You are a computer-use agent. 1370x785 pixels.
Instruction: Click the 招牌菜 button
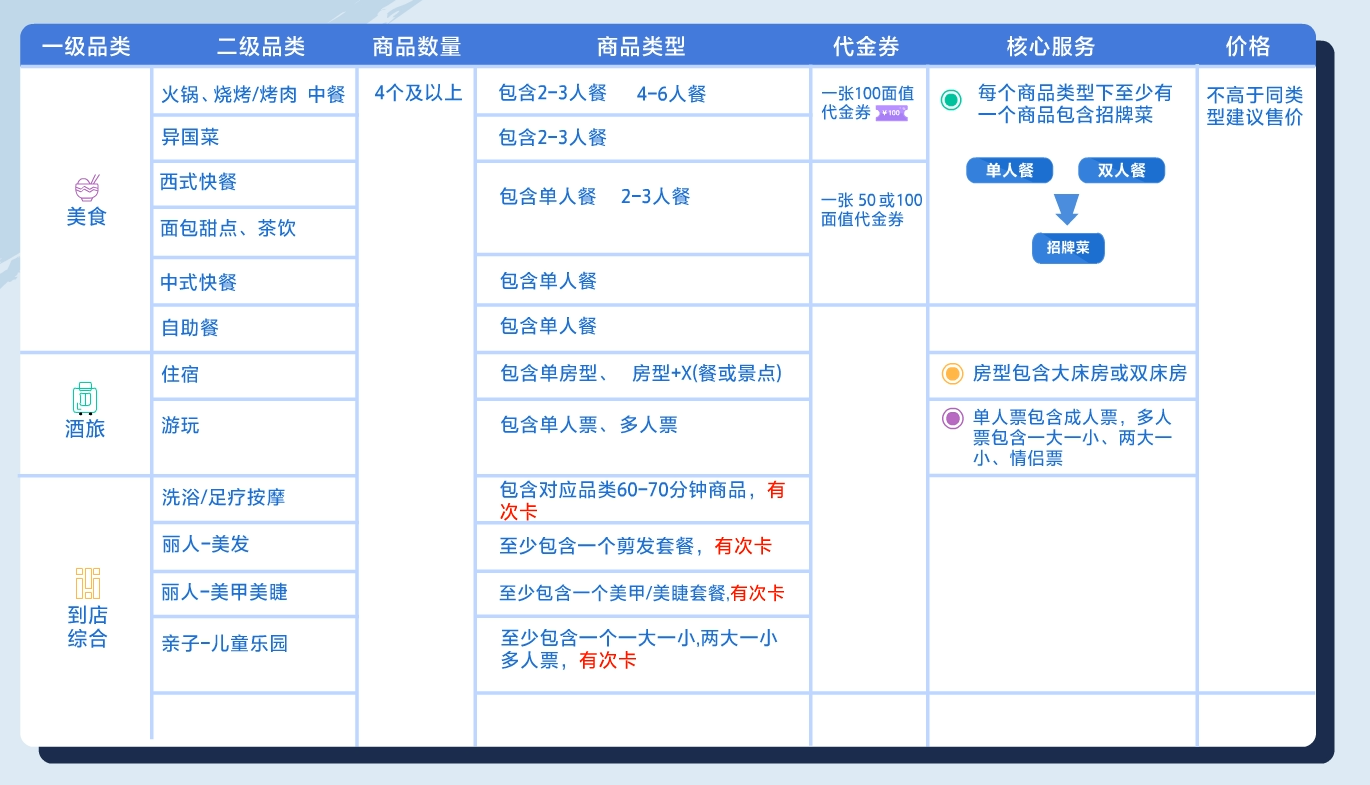[x=1068, y=248]
